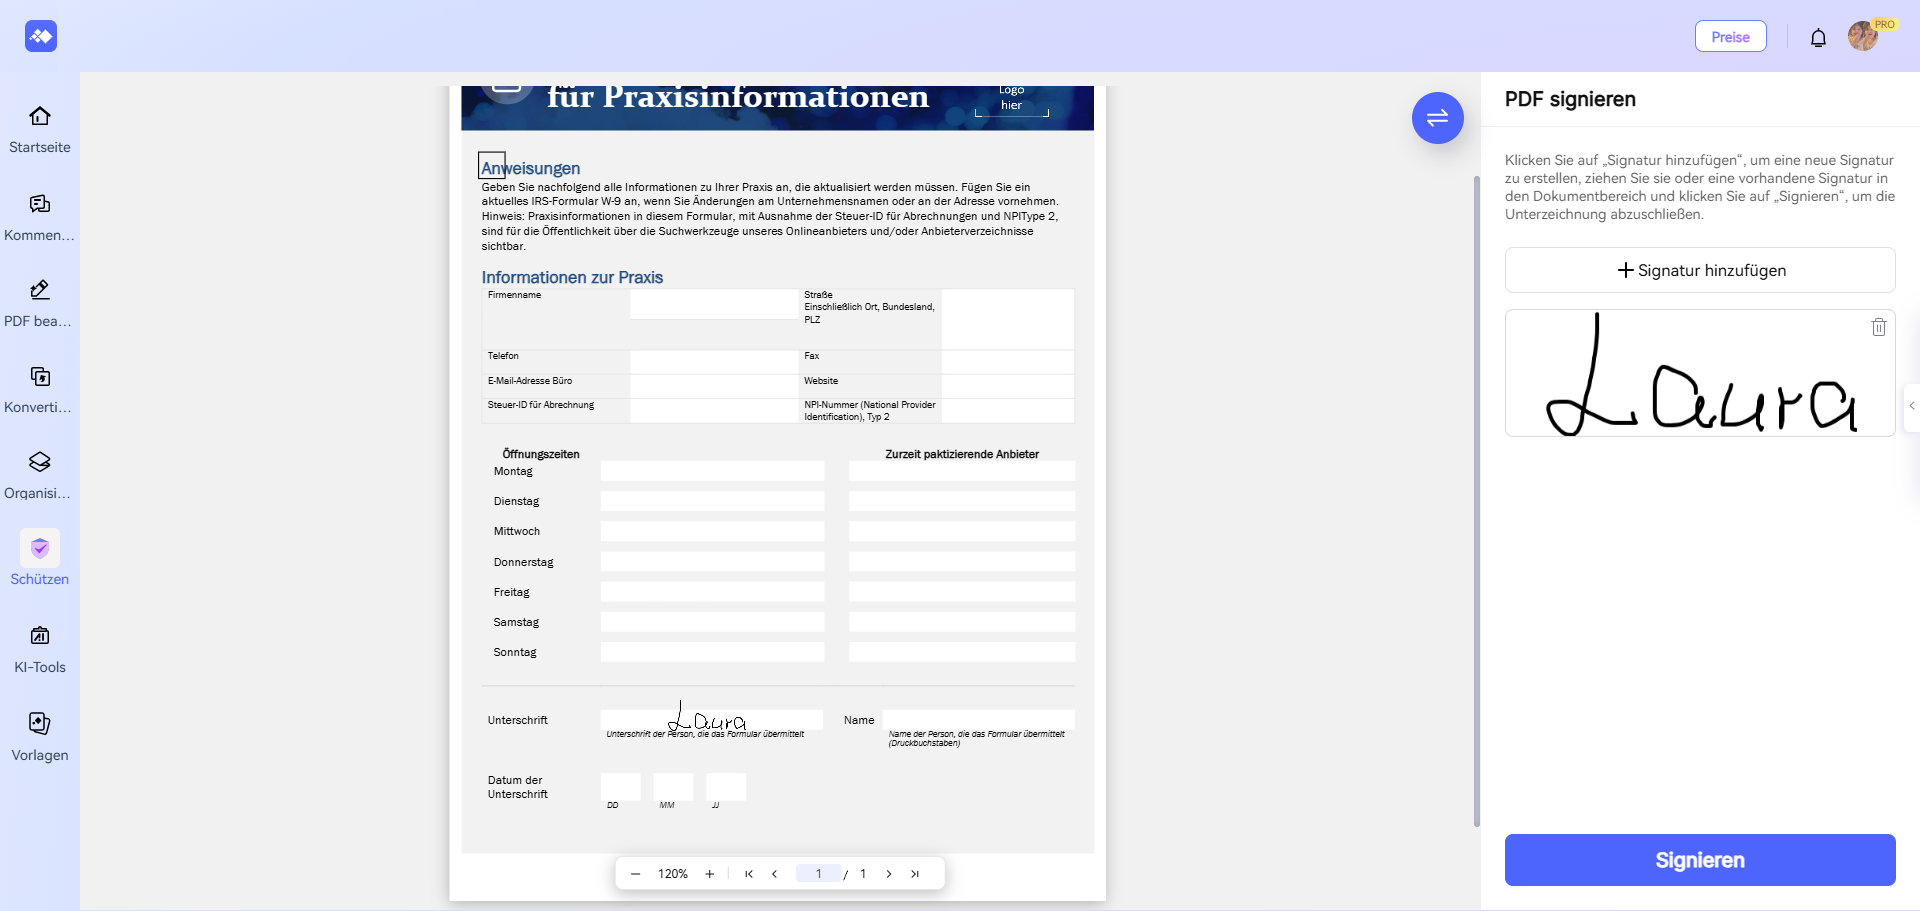The width and height of the screenshot is (1920, 911).
Task: Click the Logo hier placeholder
Action: 1012,98
